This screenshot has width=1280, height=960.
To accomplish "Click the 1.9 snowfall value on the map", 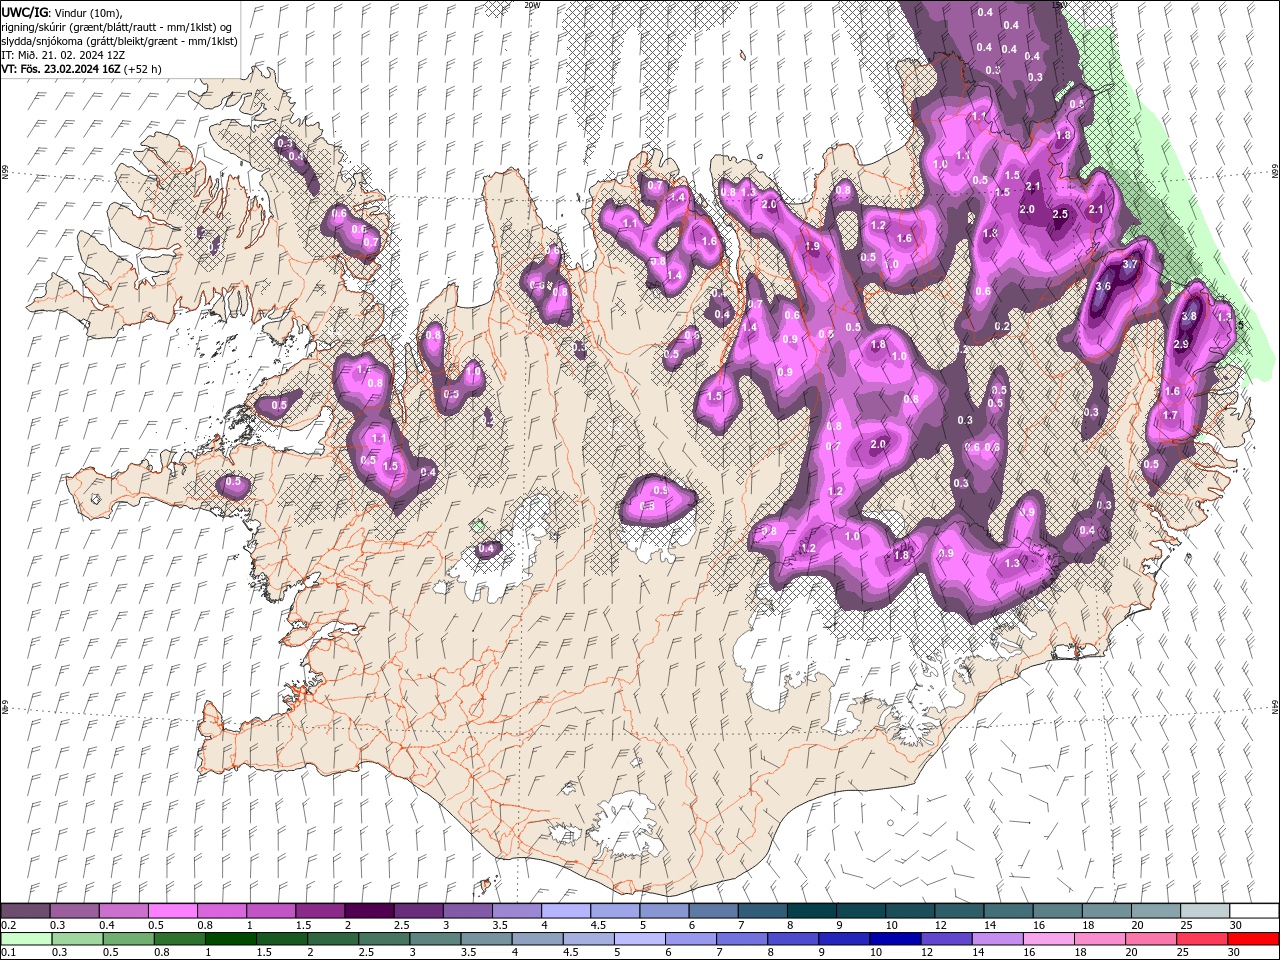I will pos(812,246).
